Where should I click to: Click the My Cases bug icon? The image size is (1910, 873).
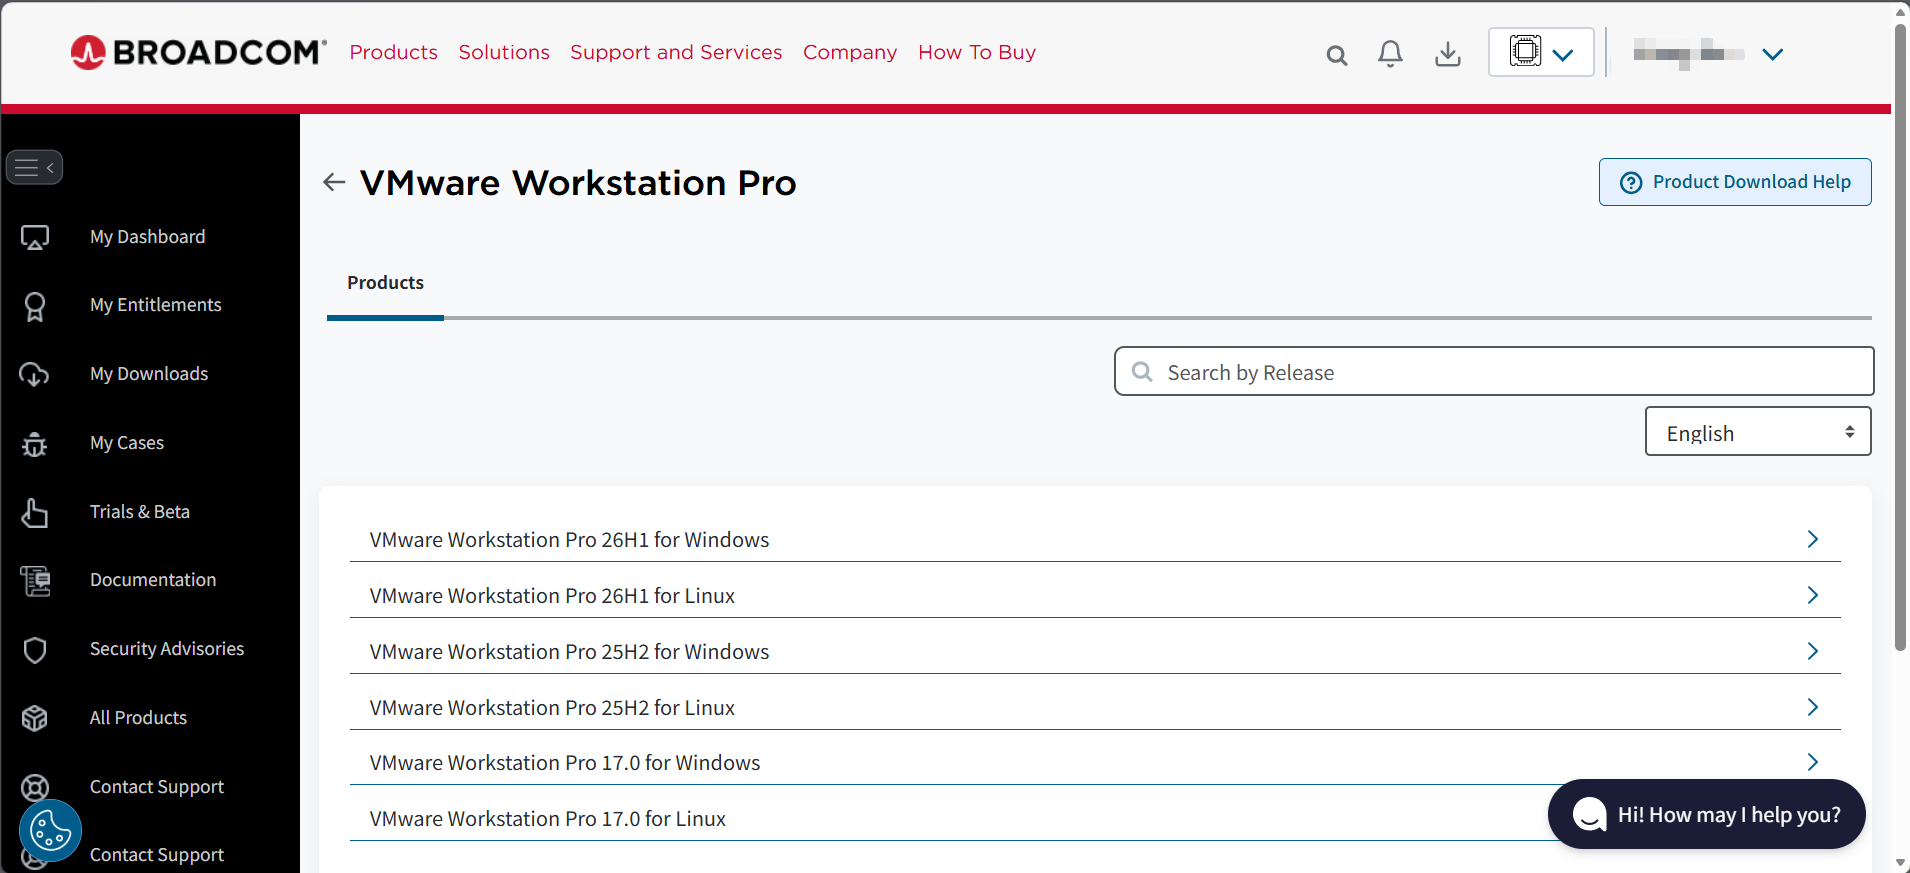click(35, 443)
